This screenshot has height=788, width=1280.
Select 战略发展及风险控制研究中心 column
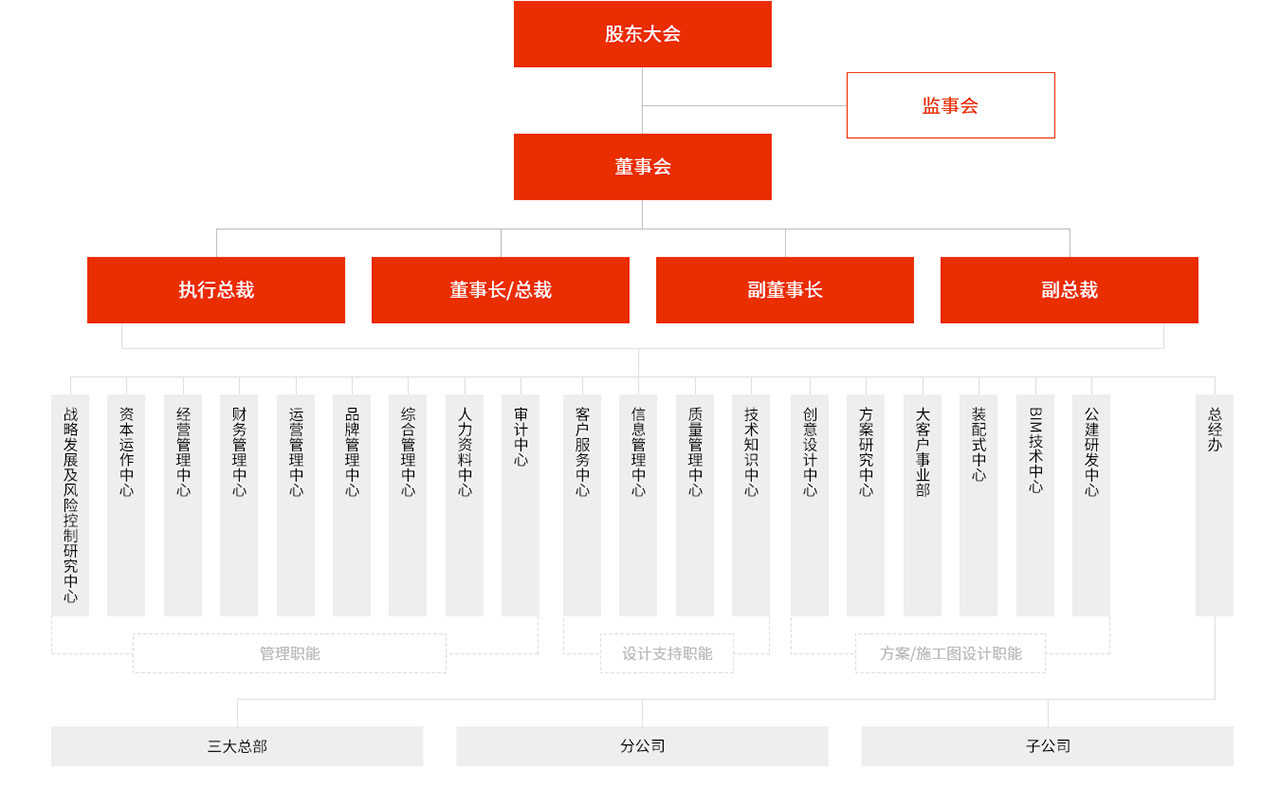click(x=70, y=505)
